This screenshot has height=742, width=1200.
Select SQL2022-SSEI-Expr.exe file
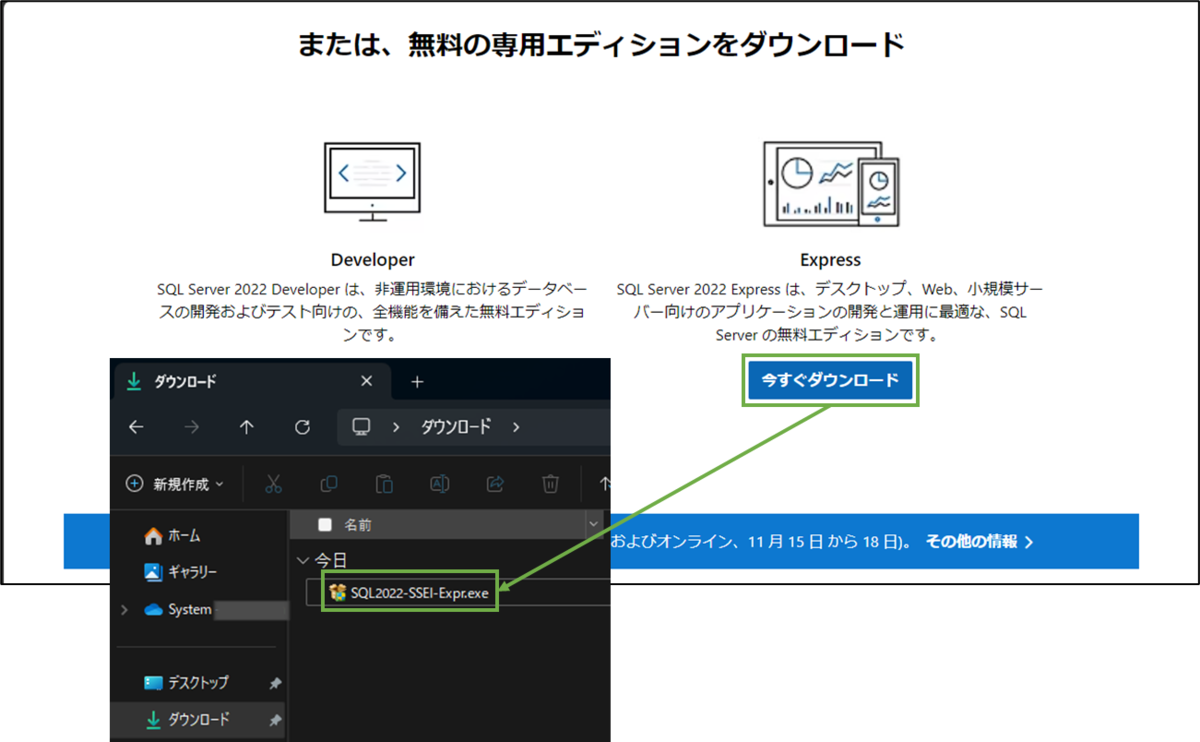click(408, 593)
